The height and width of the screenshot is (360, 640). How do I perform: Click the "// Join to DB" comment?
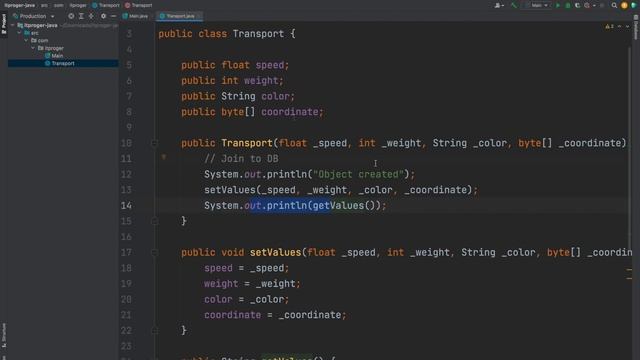point(241,159)
